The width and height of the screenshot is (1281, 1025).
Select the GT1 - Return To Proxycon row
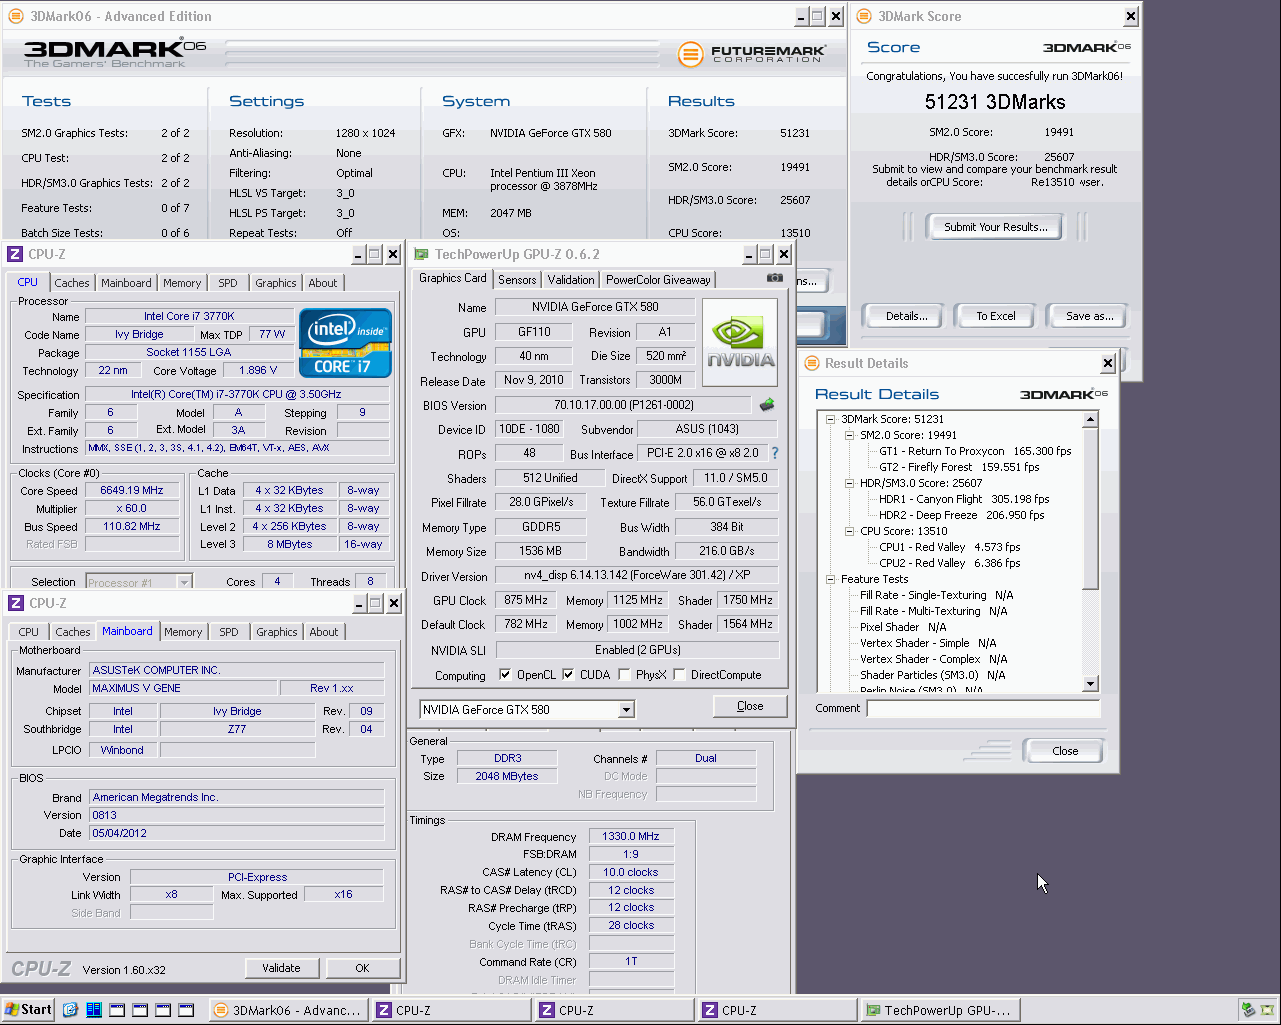point(975,451)
